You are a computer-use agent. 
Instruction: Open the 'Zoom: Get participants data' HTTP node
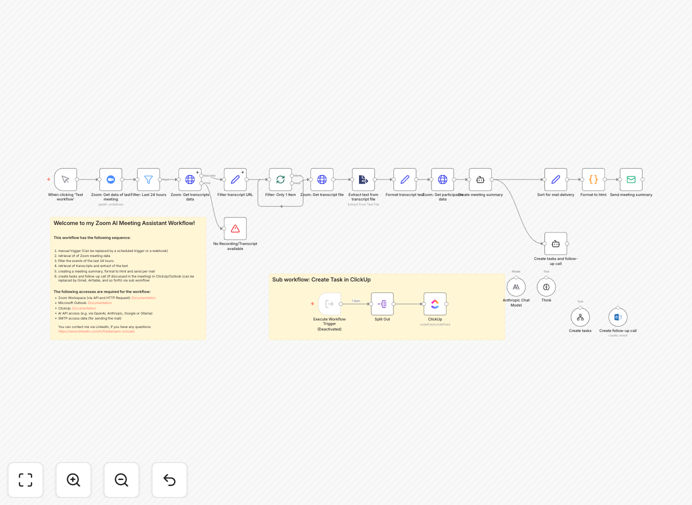pos(443,179)
